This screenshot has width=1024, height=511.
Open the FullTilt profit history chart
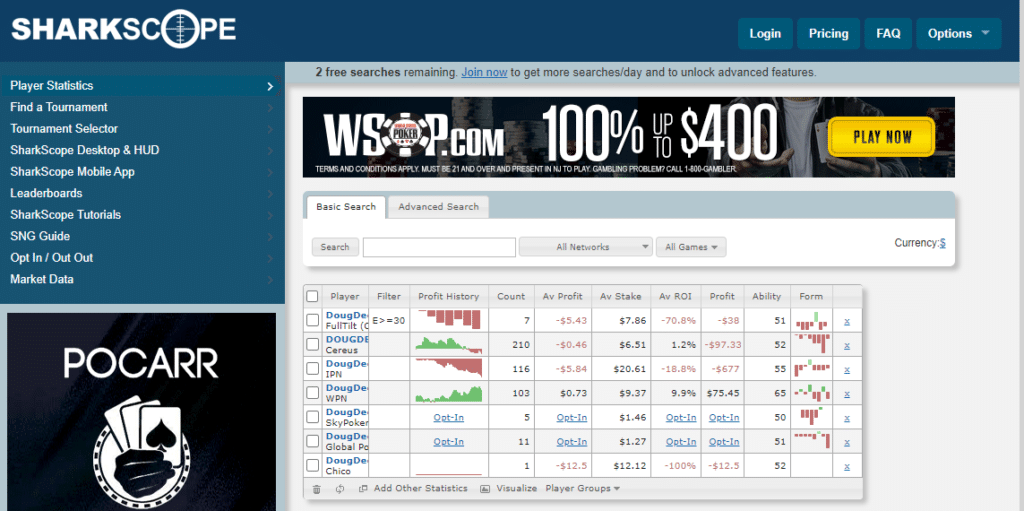pyautogui.click(x=449, y=320)
